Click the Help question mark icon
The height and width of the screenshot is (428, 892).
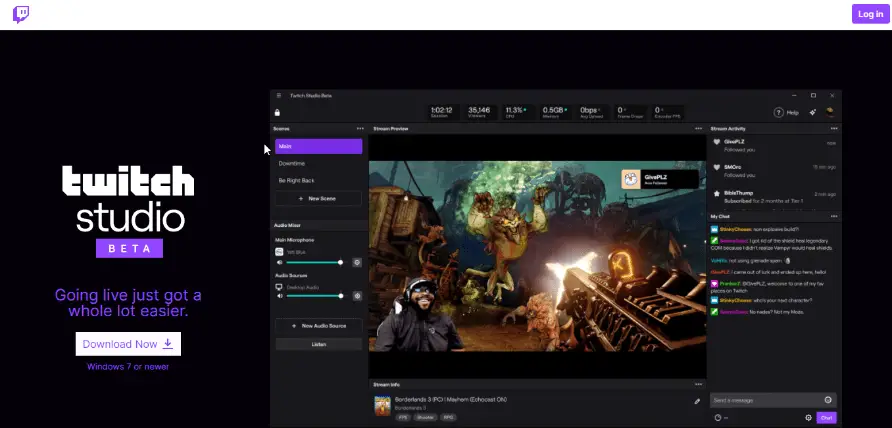tap(779, 113)
